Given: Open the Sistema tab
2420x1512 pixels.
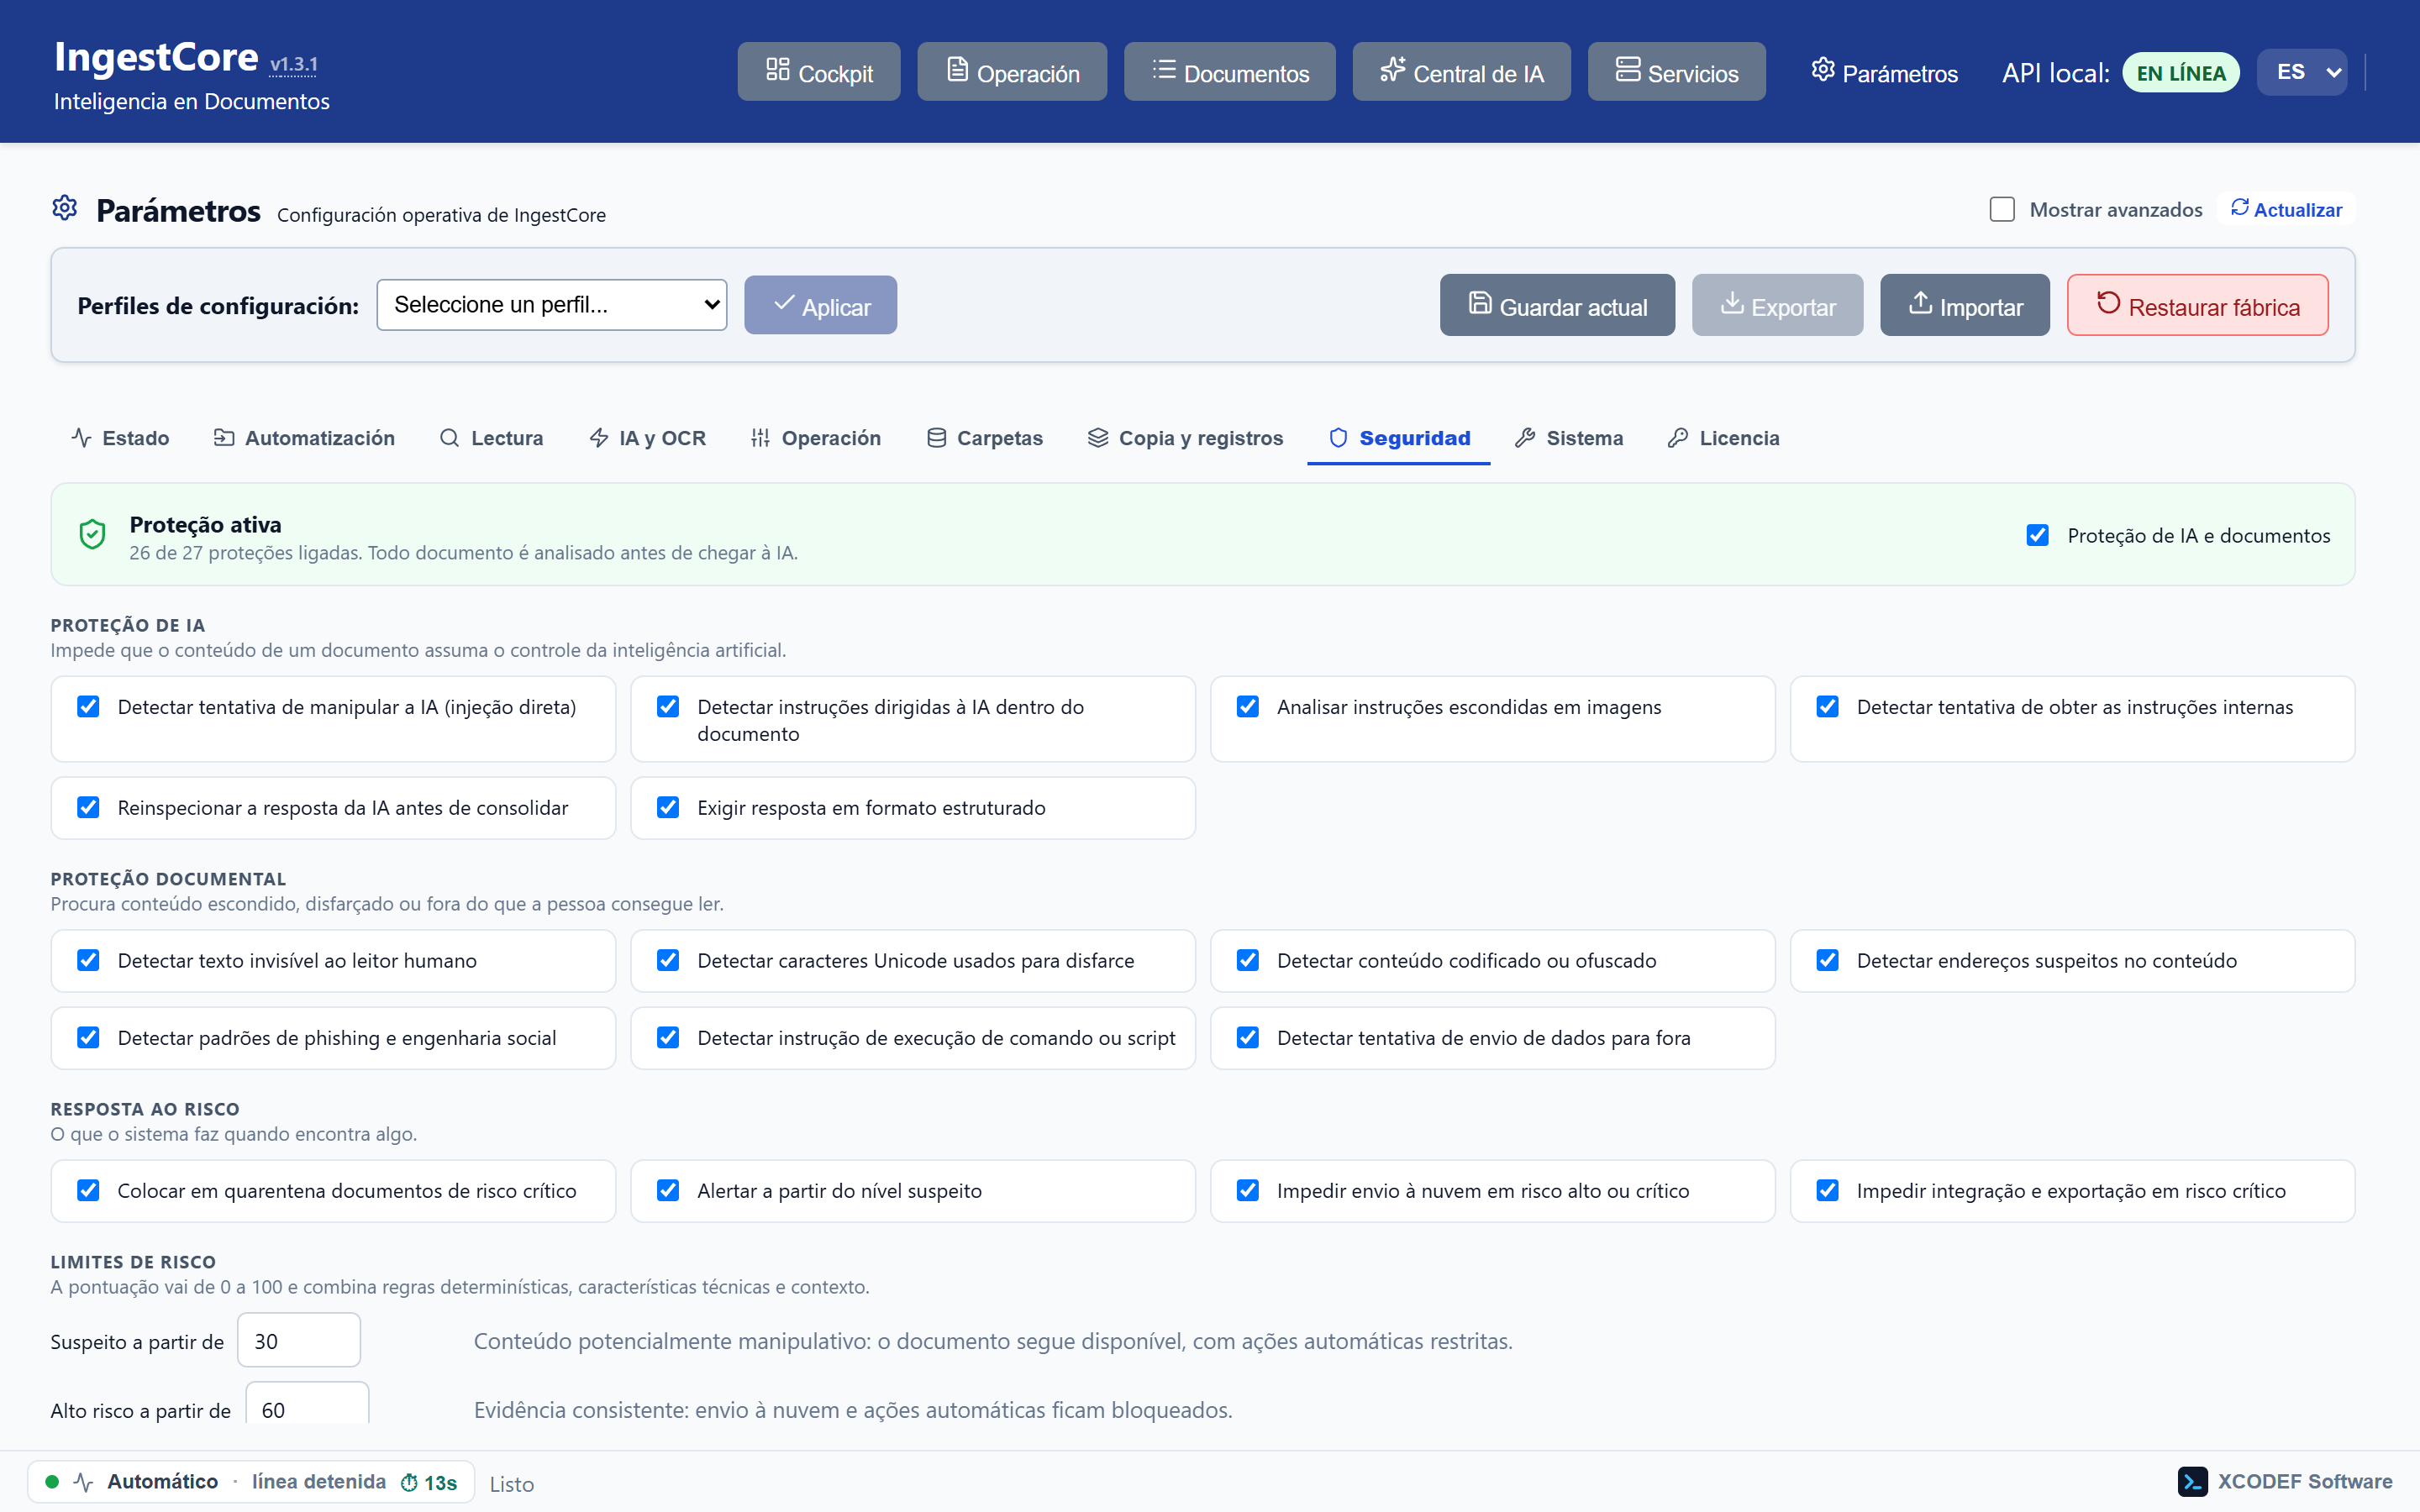Looking at the screenshot, I should point(1569,438).
